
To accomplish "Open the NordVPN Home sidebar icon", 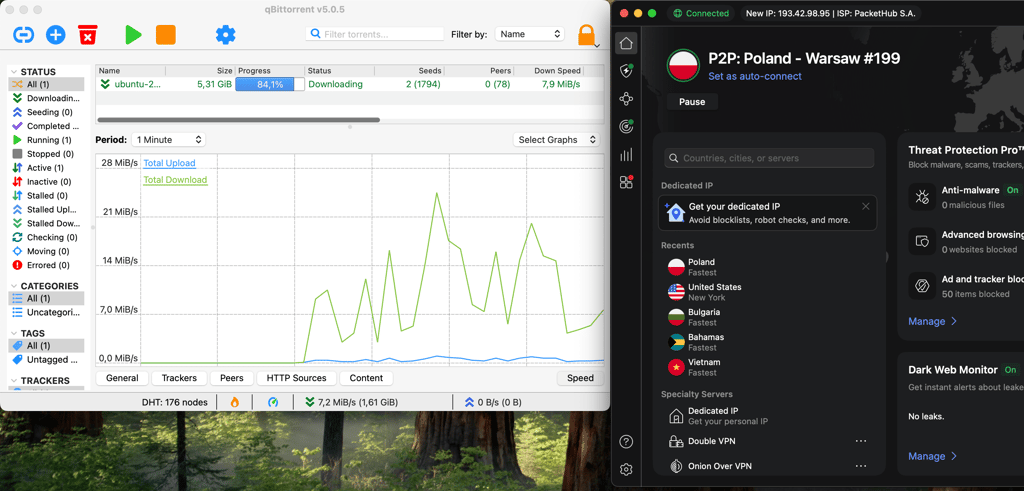I will (x=626, y=44).
